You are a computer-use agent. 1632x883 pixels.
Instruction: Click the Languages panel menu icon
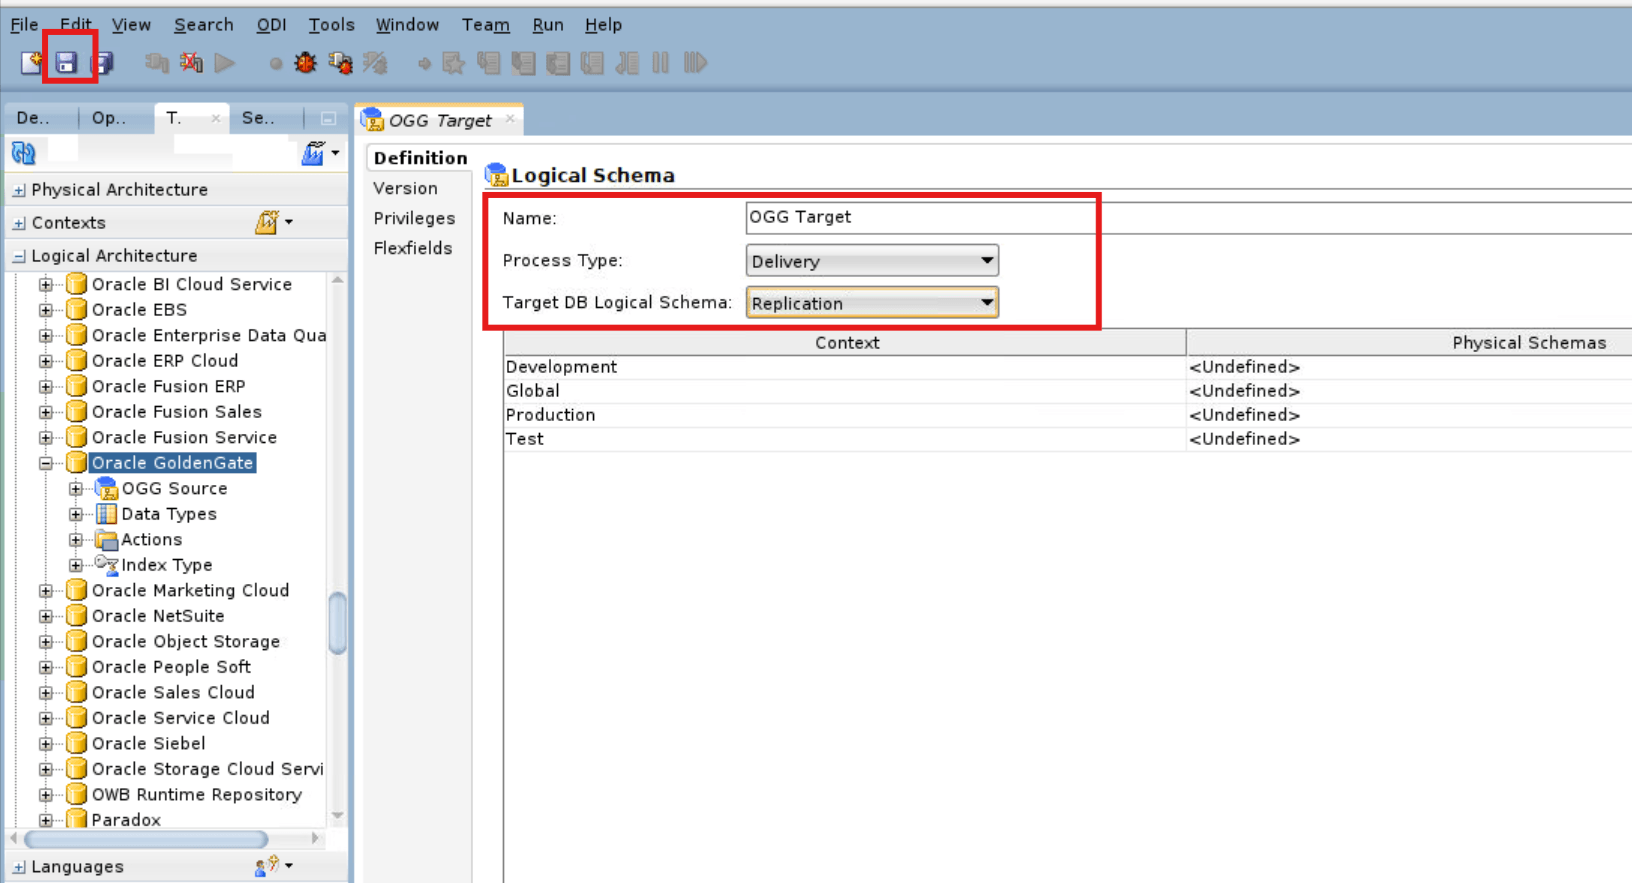[266, 866]
